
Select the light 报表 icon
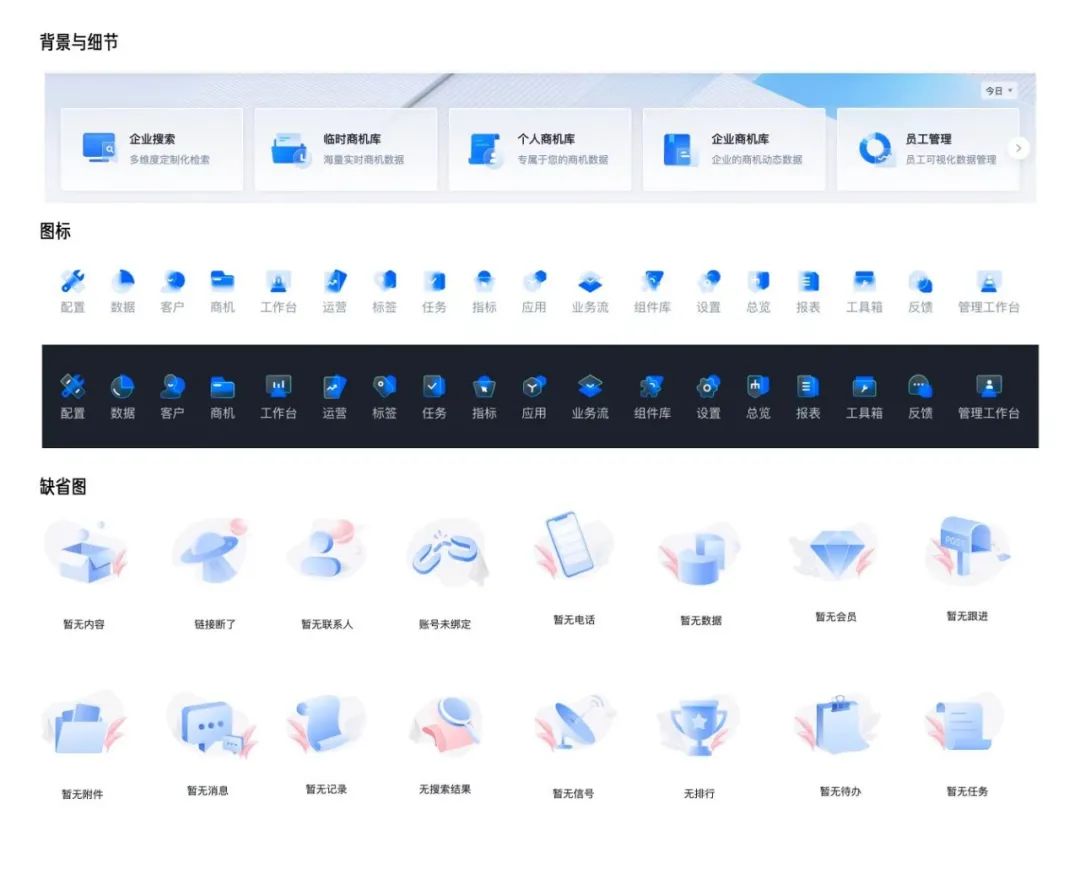tap(808, 281)
